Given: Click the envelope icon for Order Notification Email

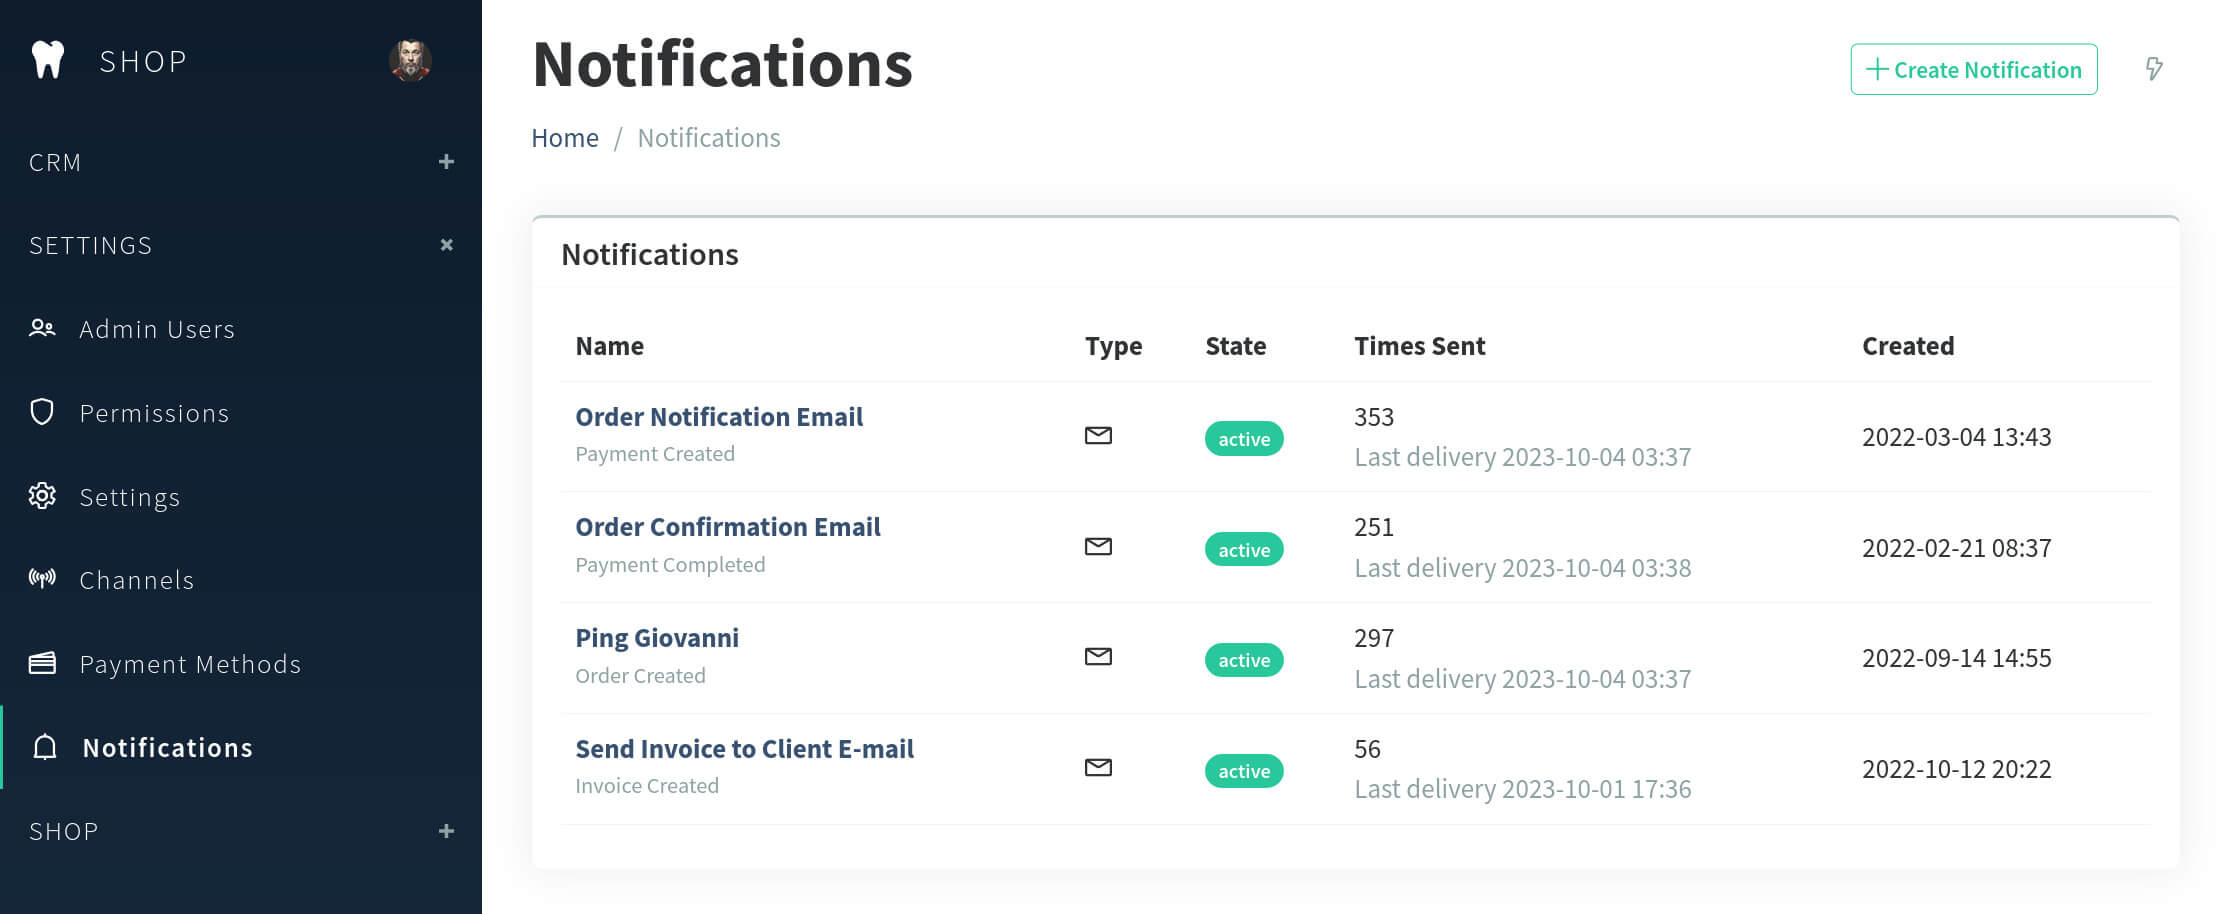Looking at the screenshot, I should click(1098, 435).
